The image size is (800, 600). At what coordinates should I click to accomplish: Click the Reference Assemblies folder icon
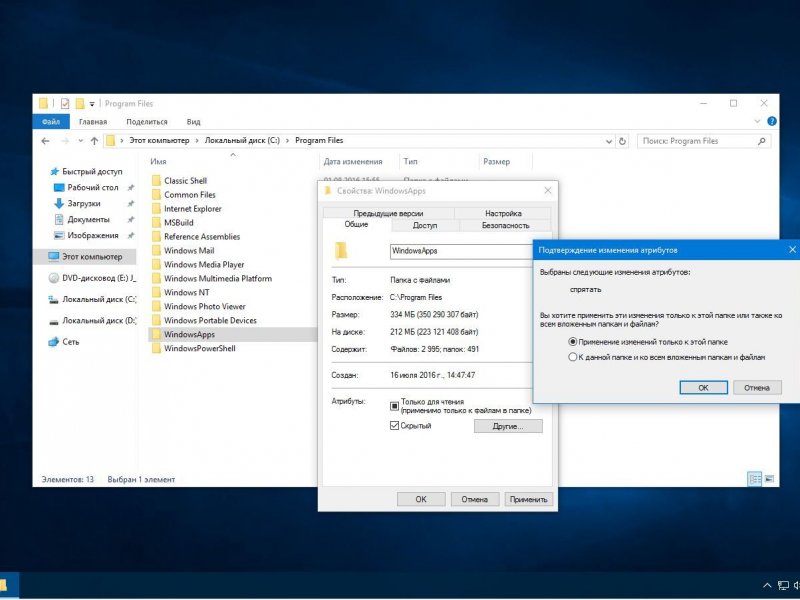(156, 237)
